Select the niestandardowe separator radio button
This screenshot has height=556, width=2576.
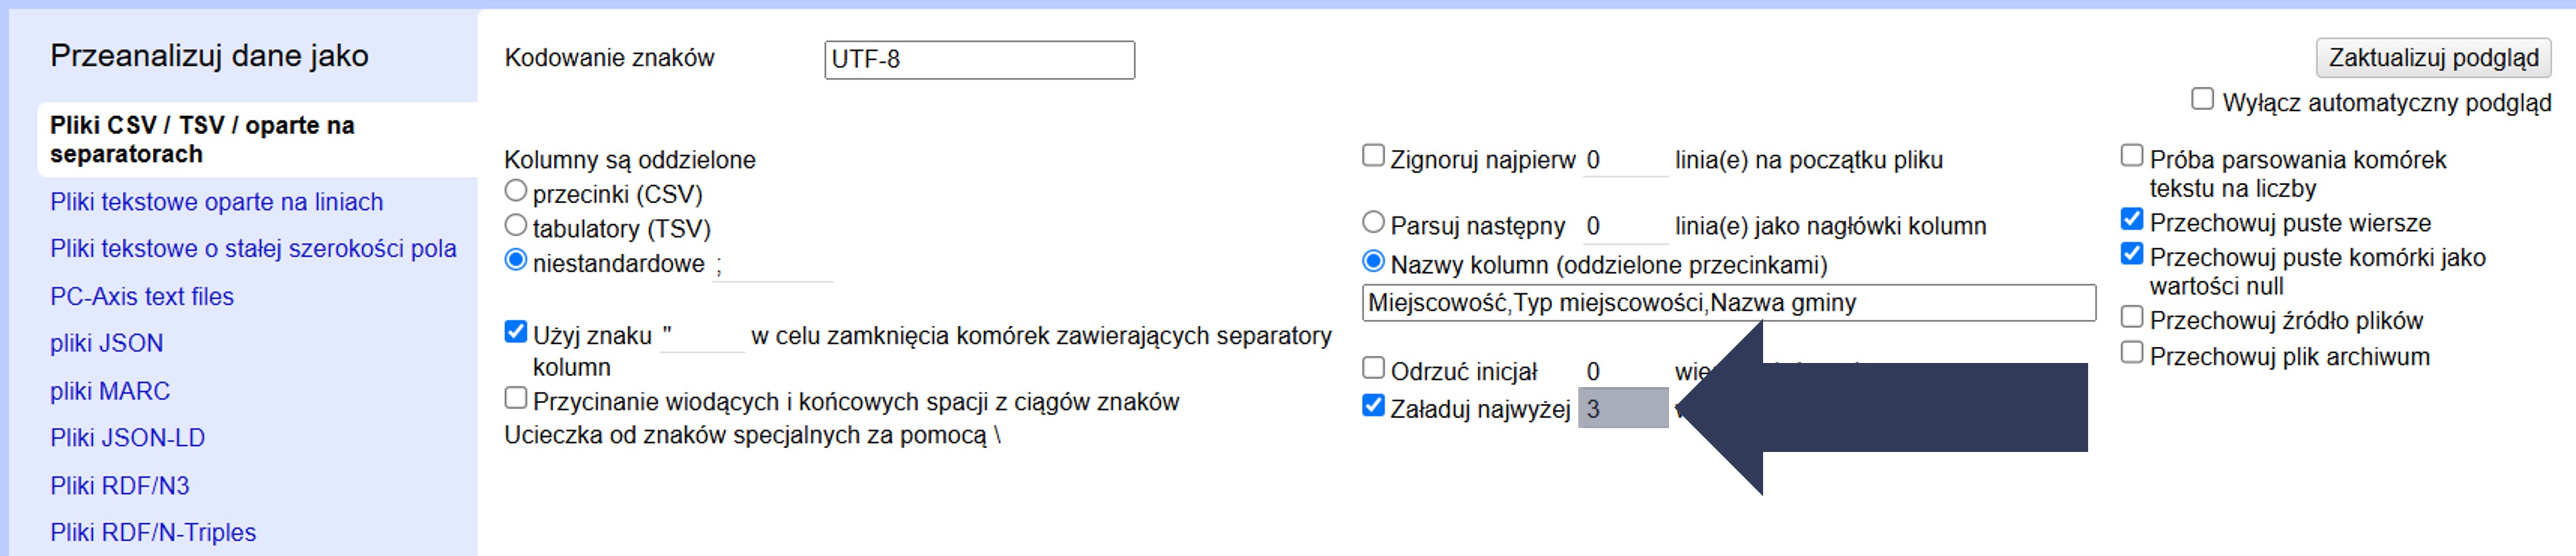pos(516,260)
